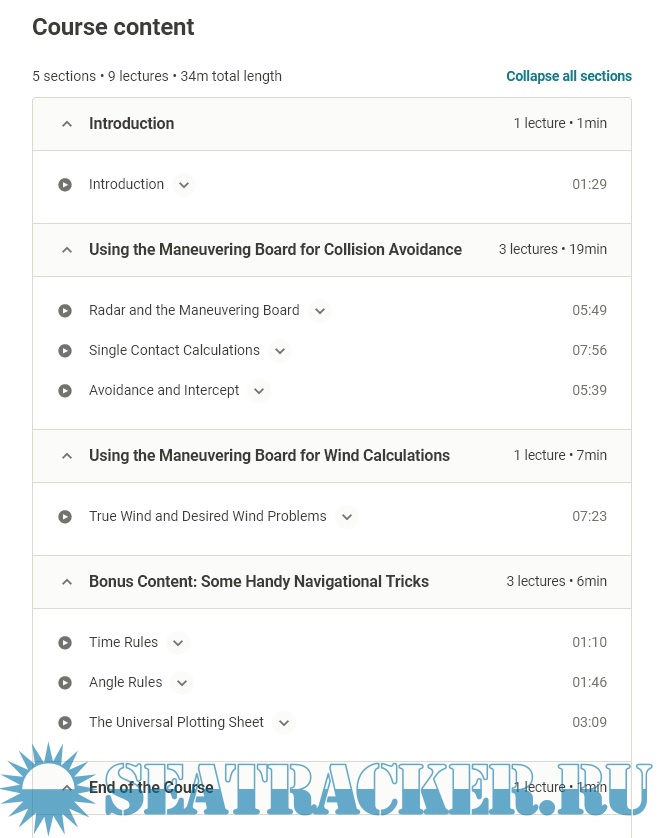Show details for Single Contact Calculations
The width and height of the screenshot is (663, 838).
pos(280,351)
